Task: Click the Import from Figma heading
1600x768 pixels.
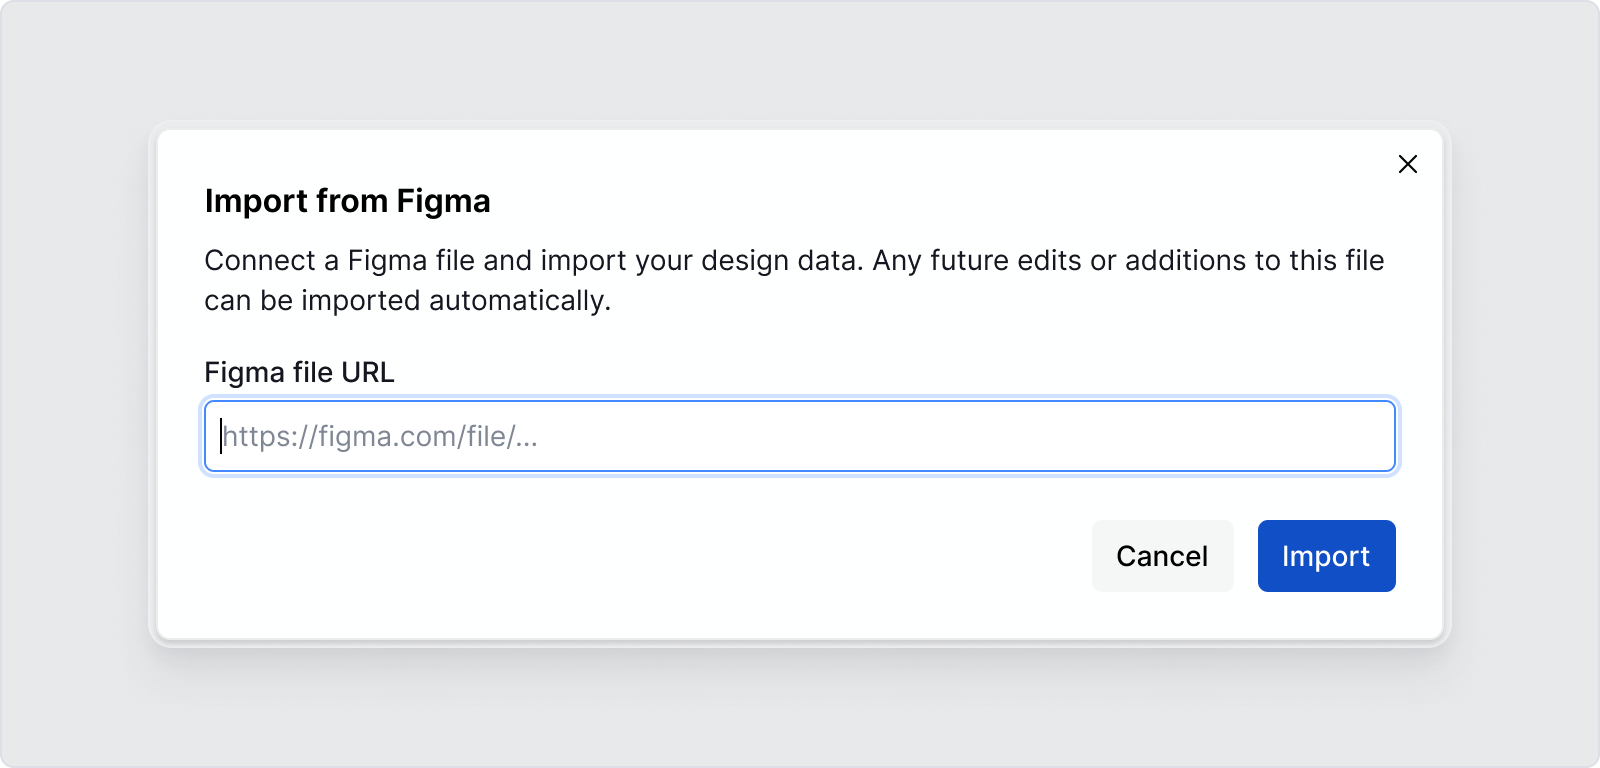Action: (x=348, y=201)
